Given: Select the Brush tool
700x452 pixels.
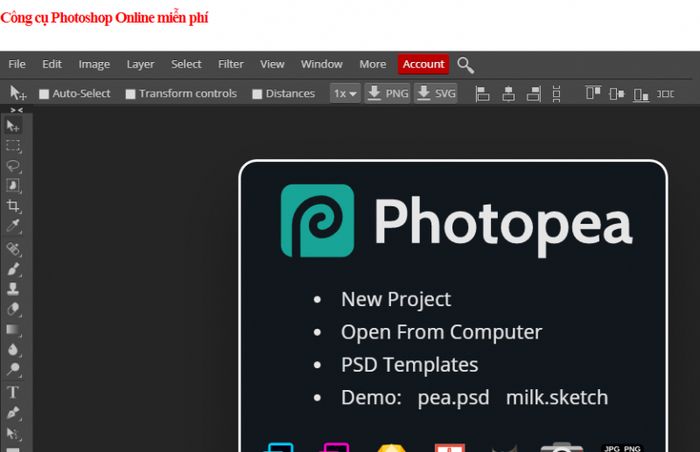Looking at the screenshot, I should tap(13, 269).
